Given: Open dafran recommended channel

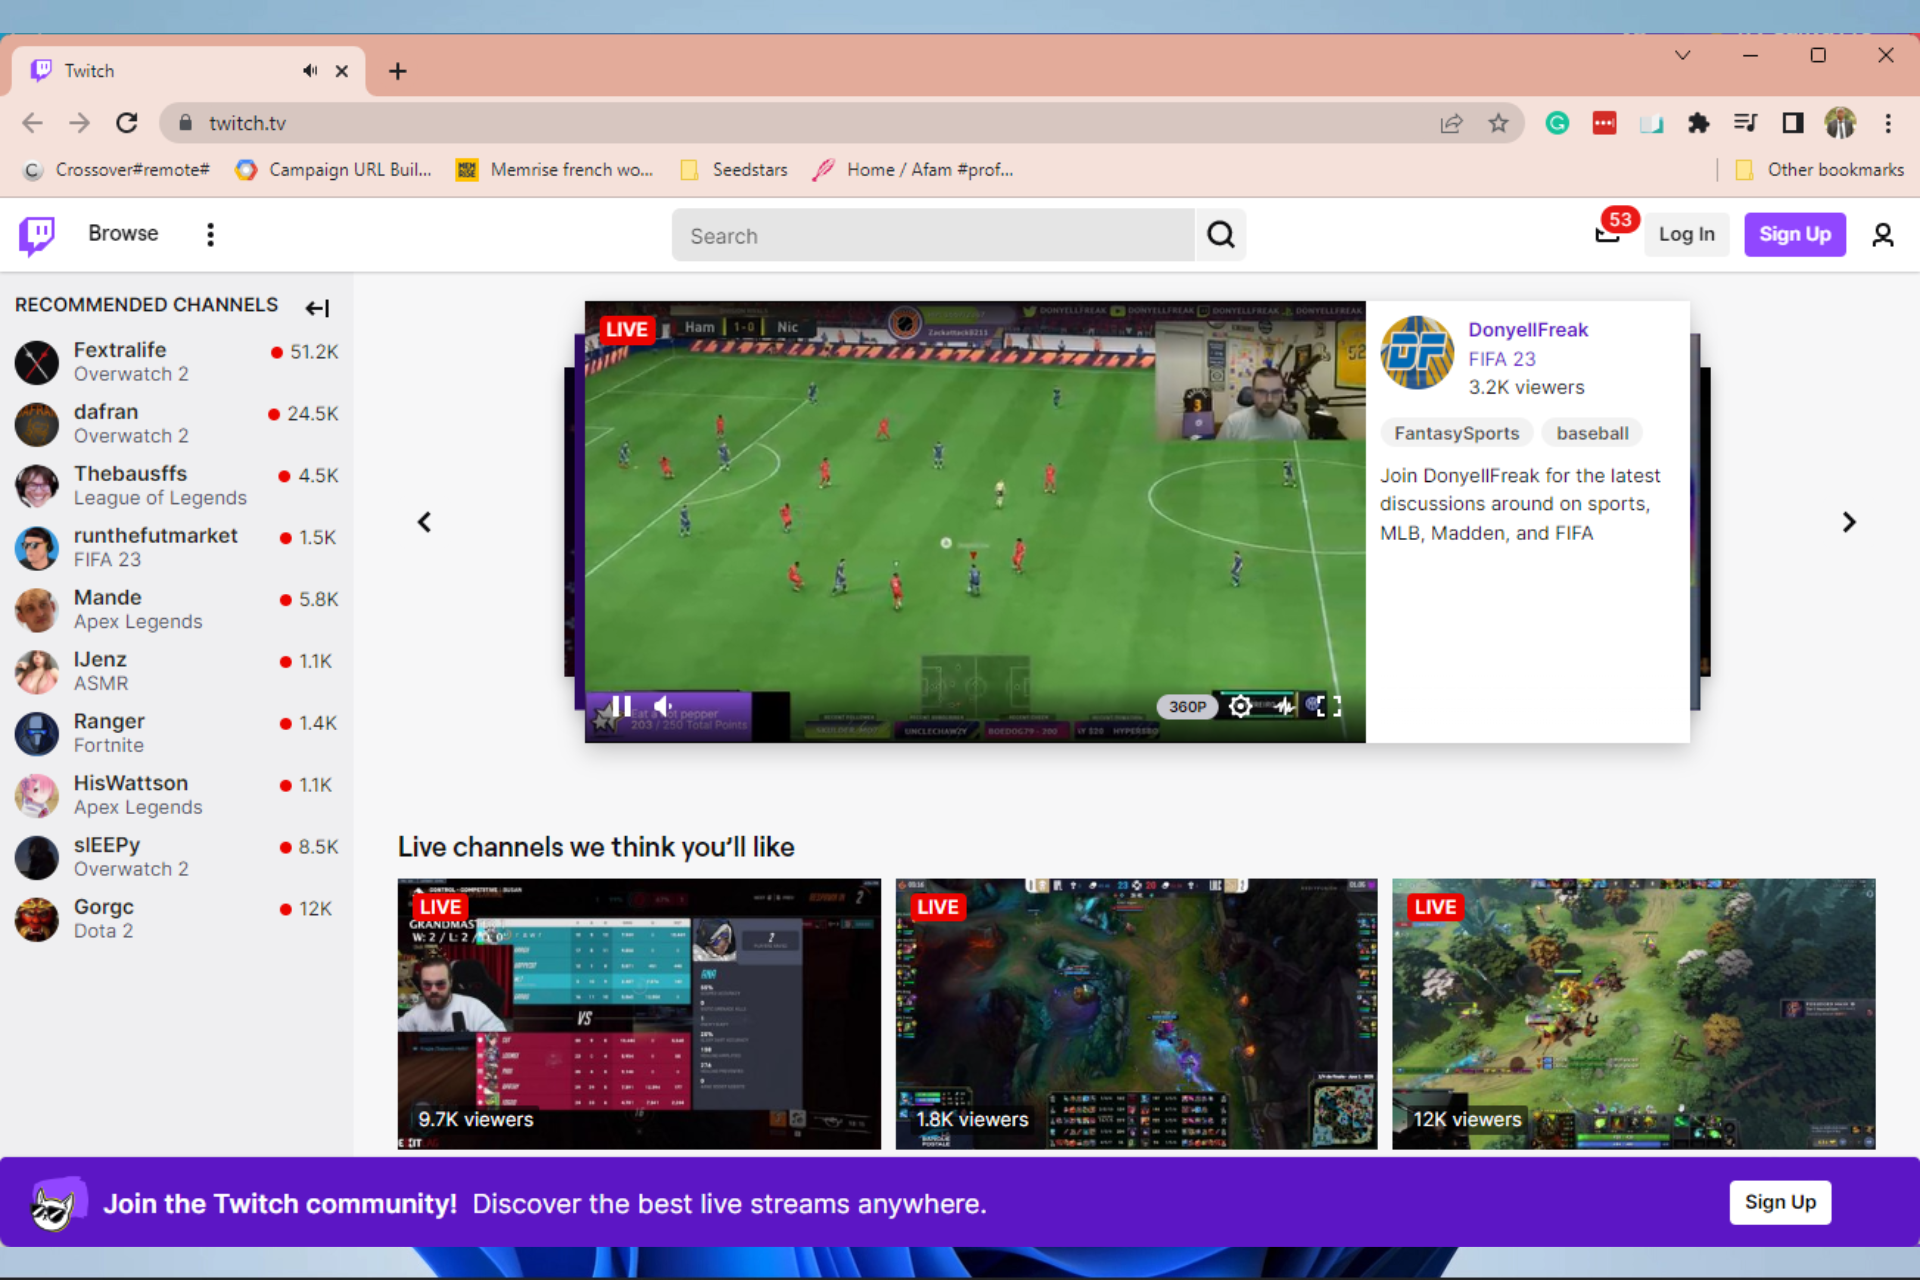Looking at the screenshot, I should click(176, 424).
